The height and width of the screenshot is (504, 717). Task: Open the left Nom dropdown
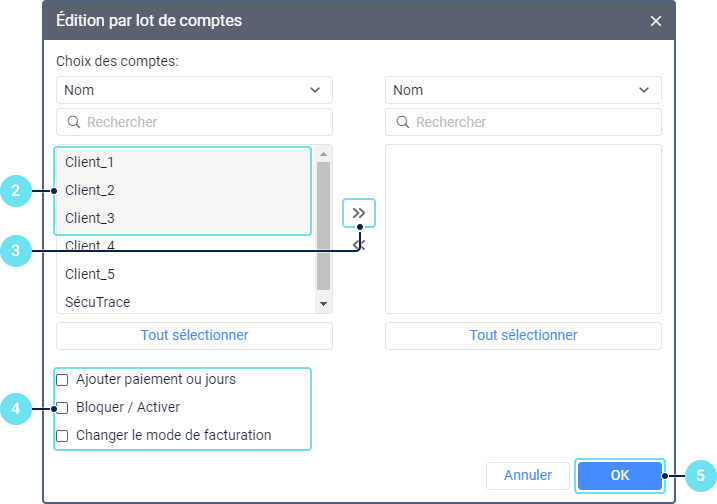[194, 90]
